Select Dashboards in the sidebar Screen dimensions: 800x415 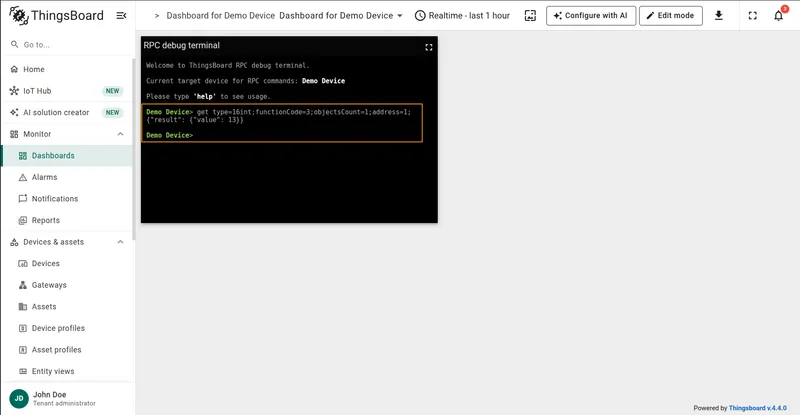click(x=67, y=156)
